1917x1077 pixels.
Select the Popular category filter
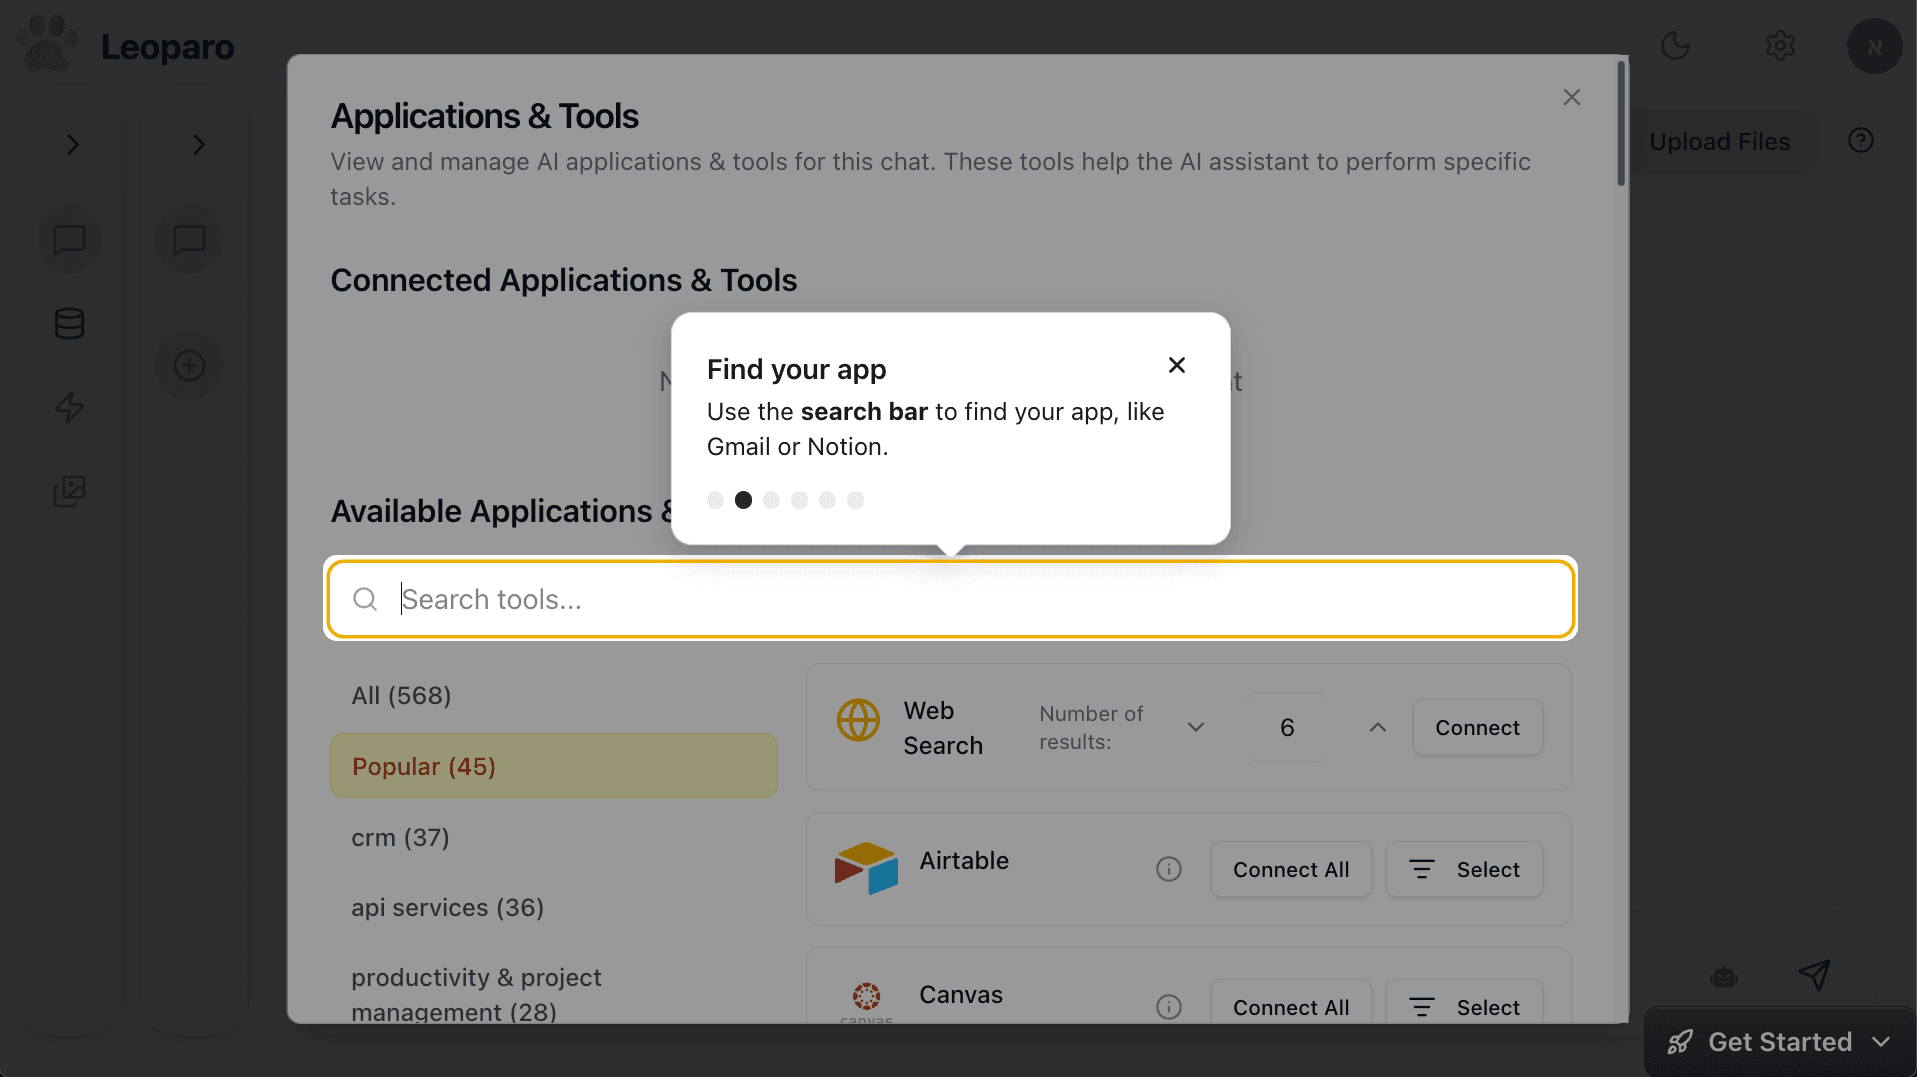[x=553, y=765]
